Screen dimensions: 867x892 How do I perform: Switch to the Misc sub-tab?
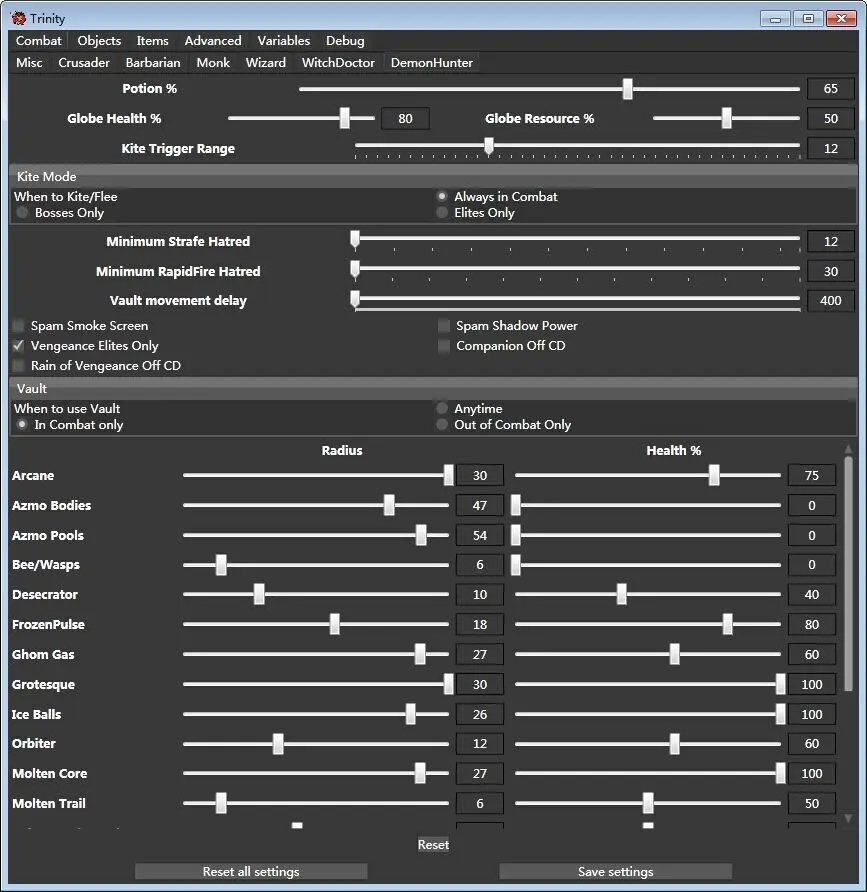[29, 63]
